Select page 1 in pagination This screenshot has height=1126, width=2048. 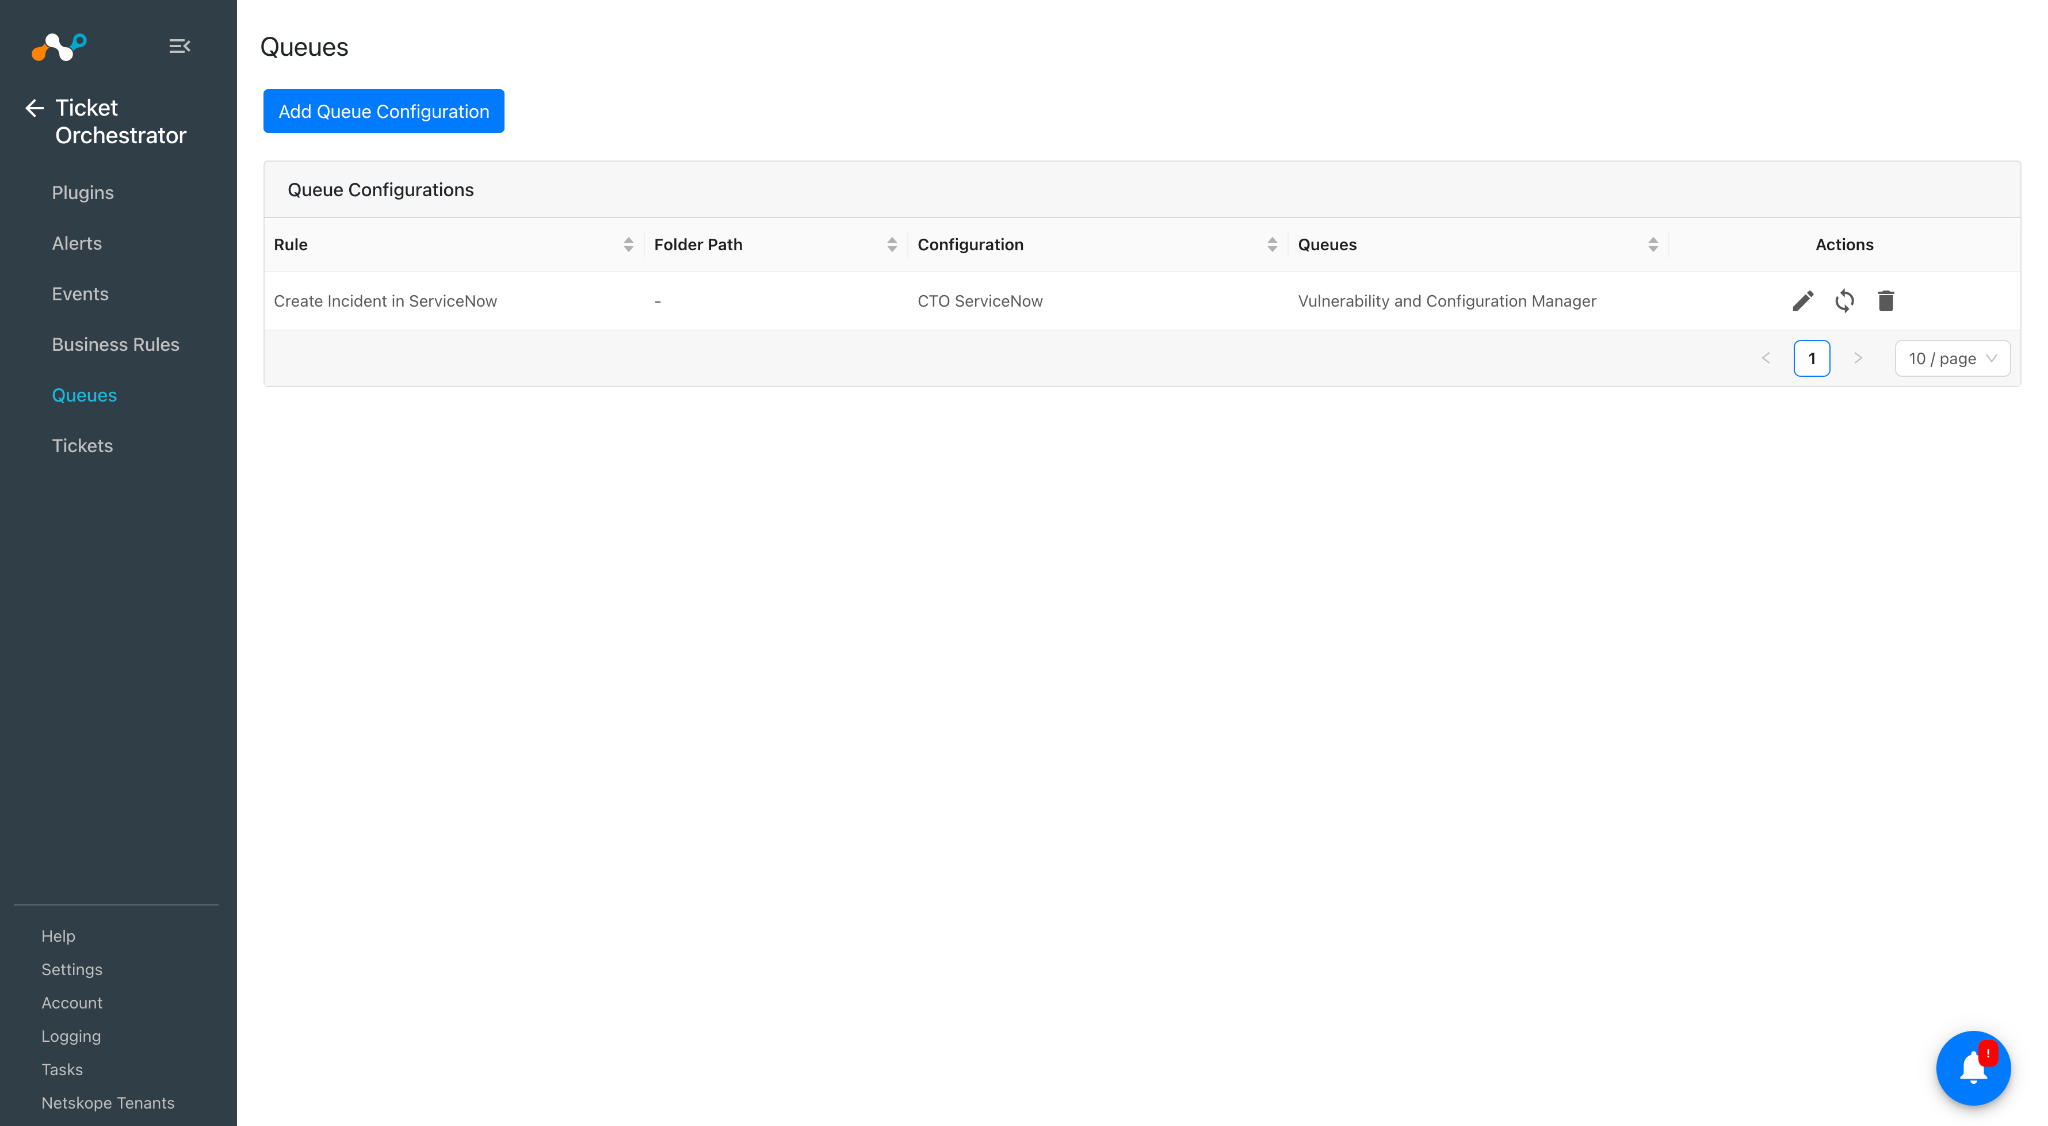1812,358
